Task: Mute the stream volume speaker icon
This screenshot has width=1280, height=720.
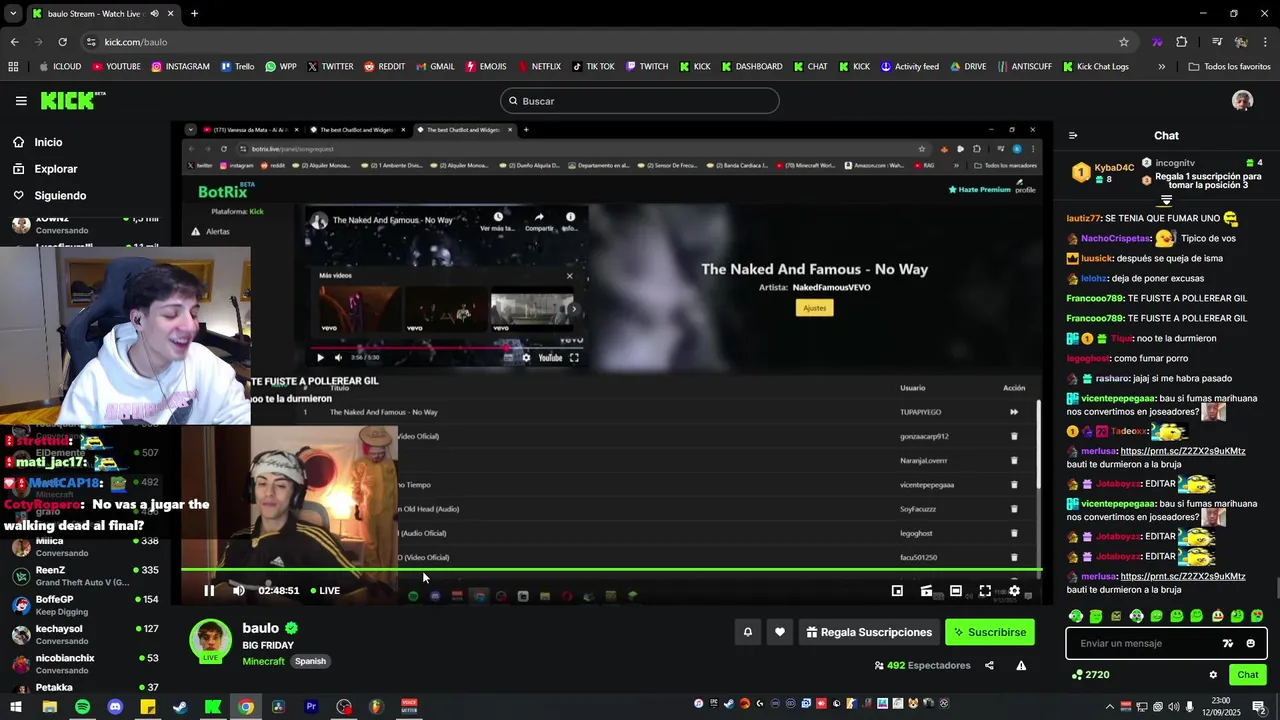Action: click(239, 590)
